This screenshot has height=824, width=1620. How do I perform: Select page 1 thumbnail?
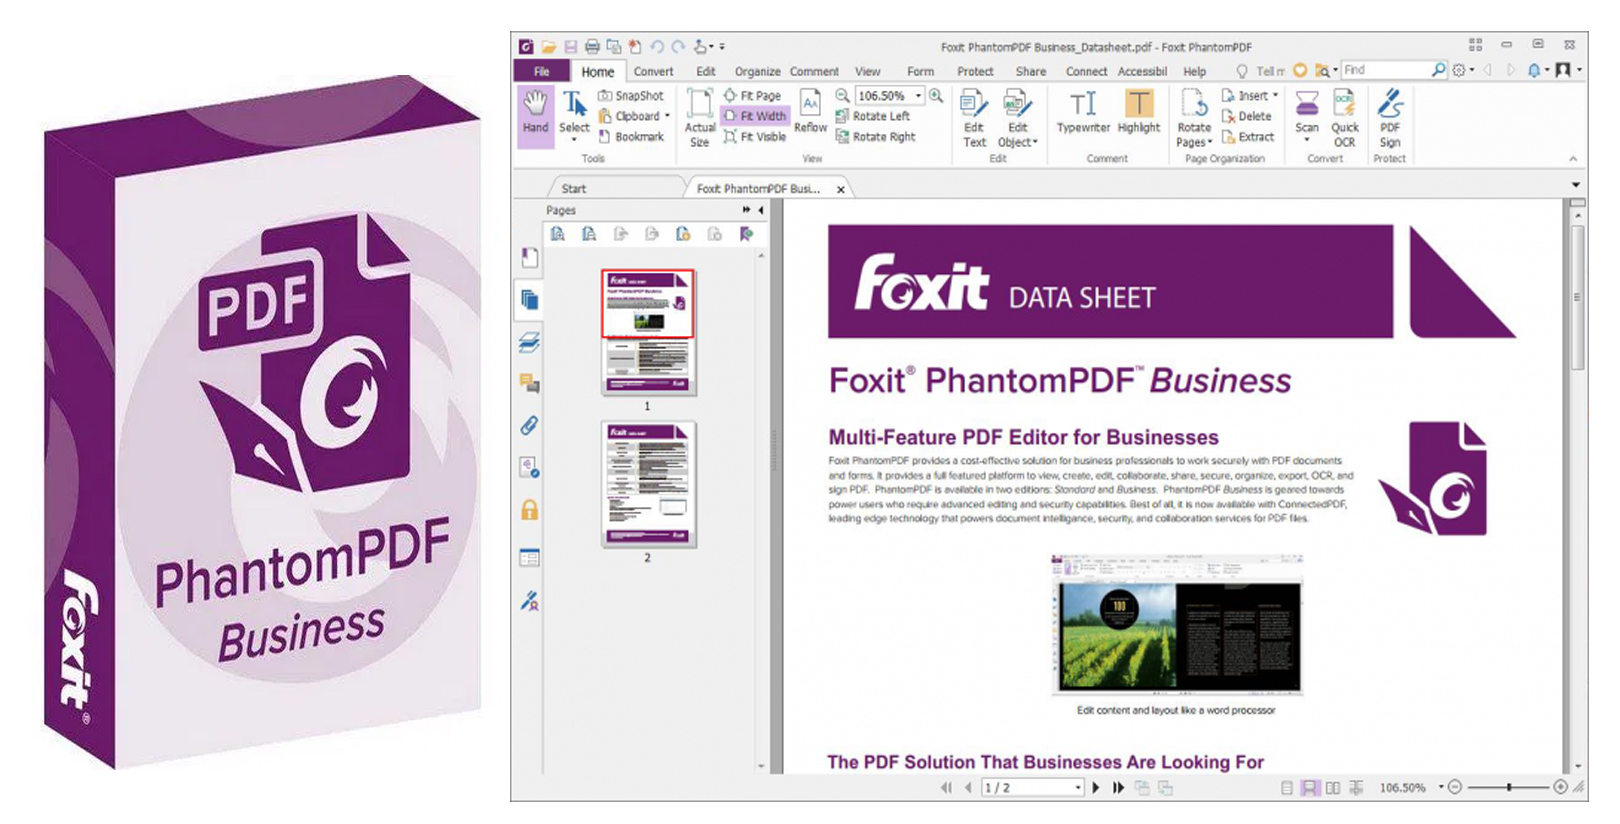tap(648, 331)
